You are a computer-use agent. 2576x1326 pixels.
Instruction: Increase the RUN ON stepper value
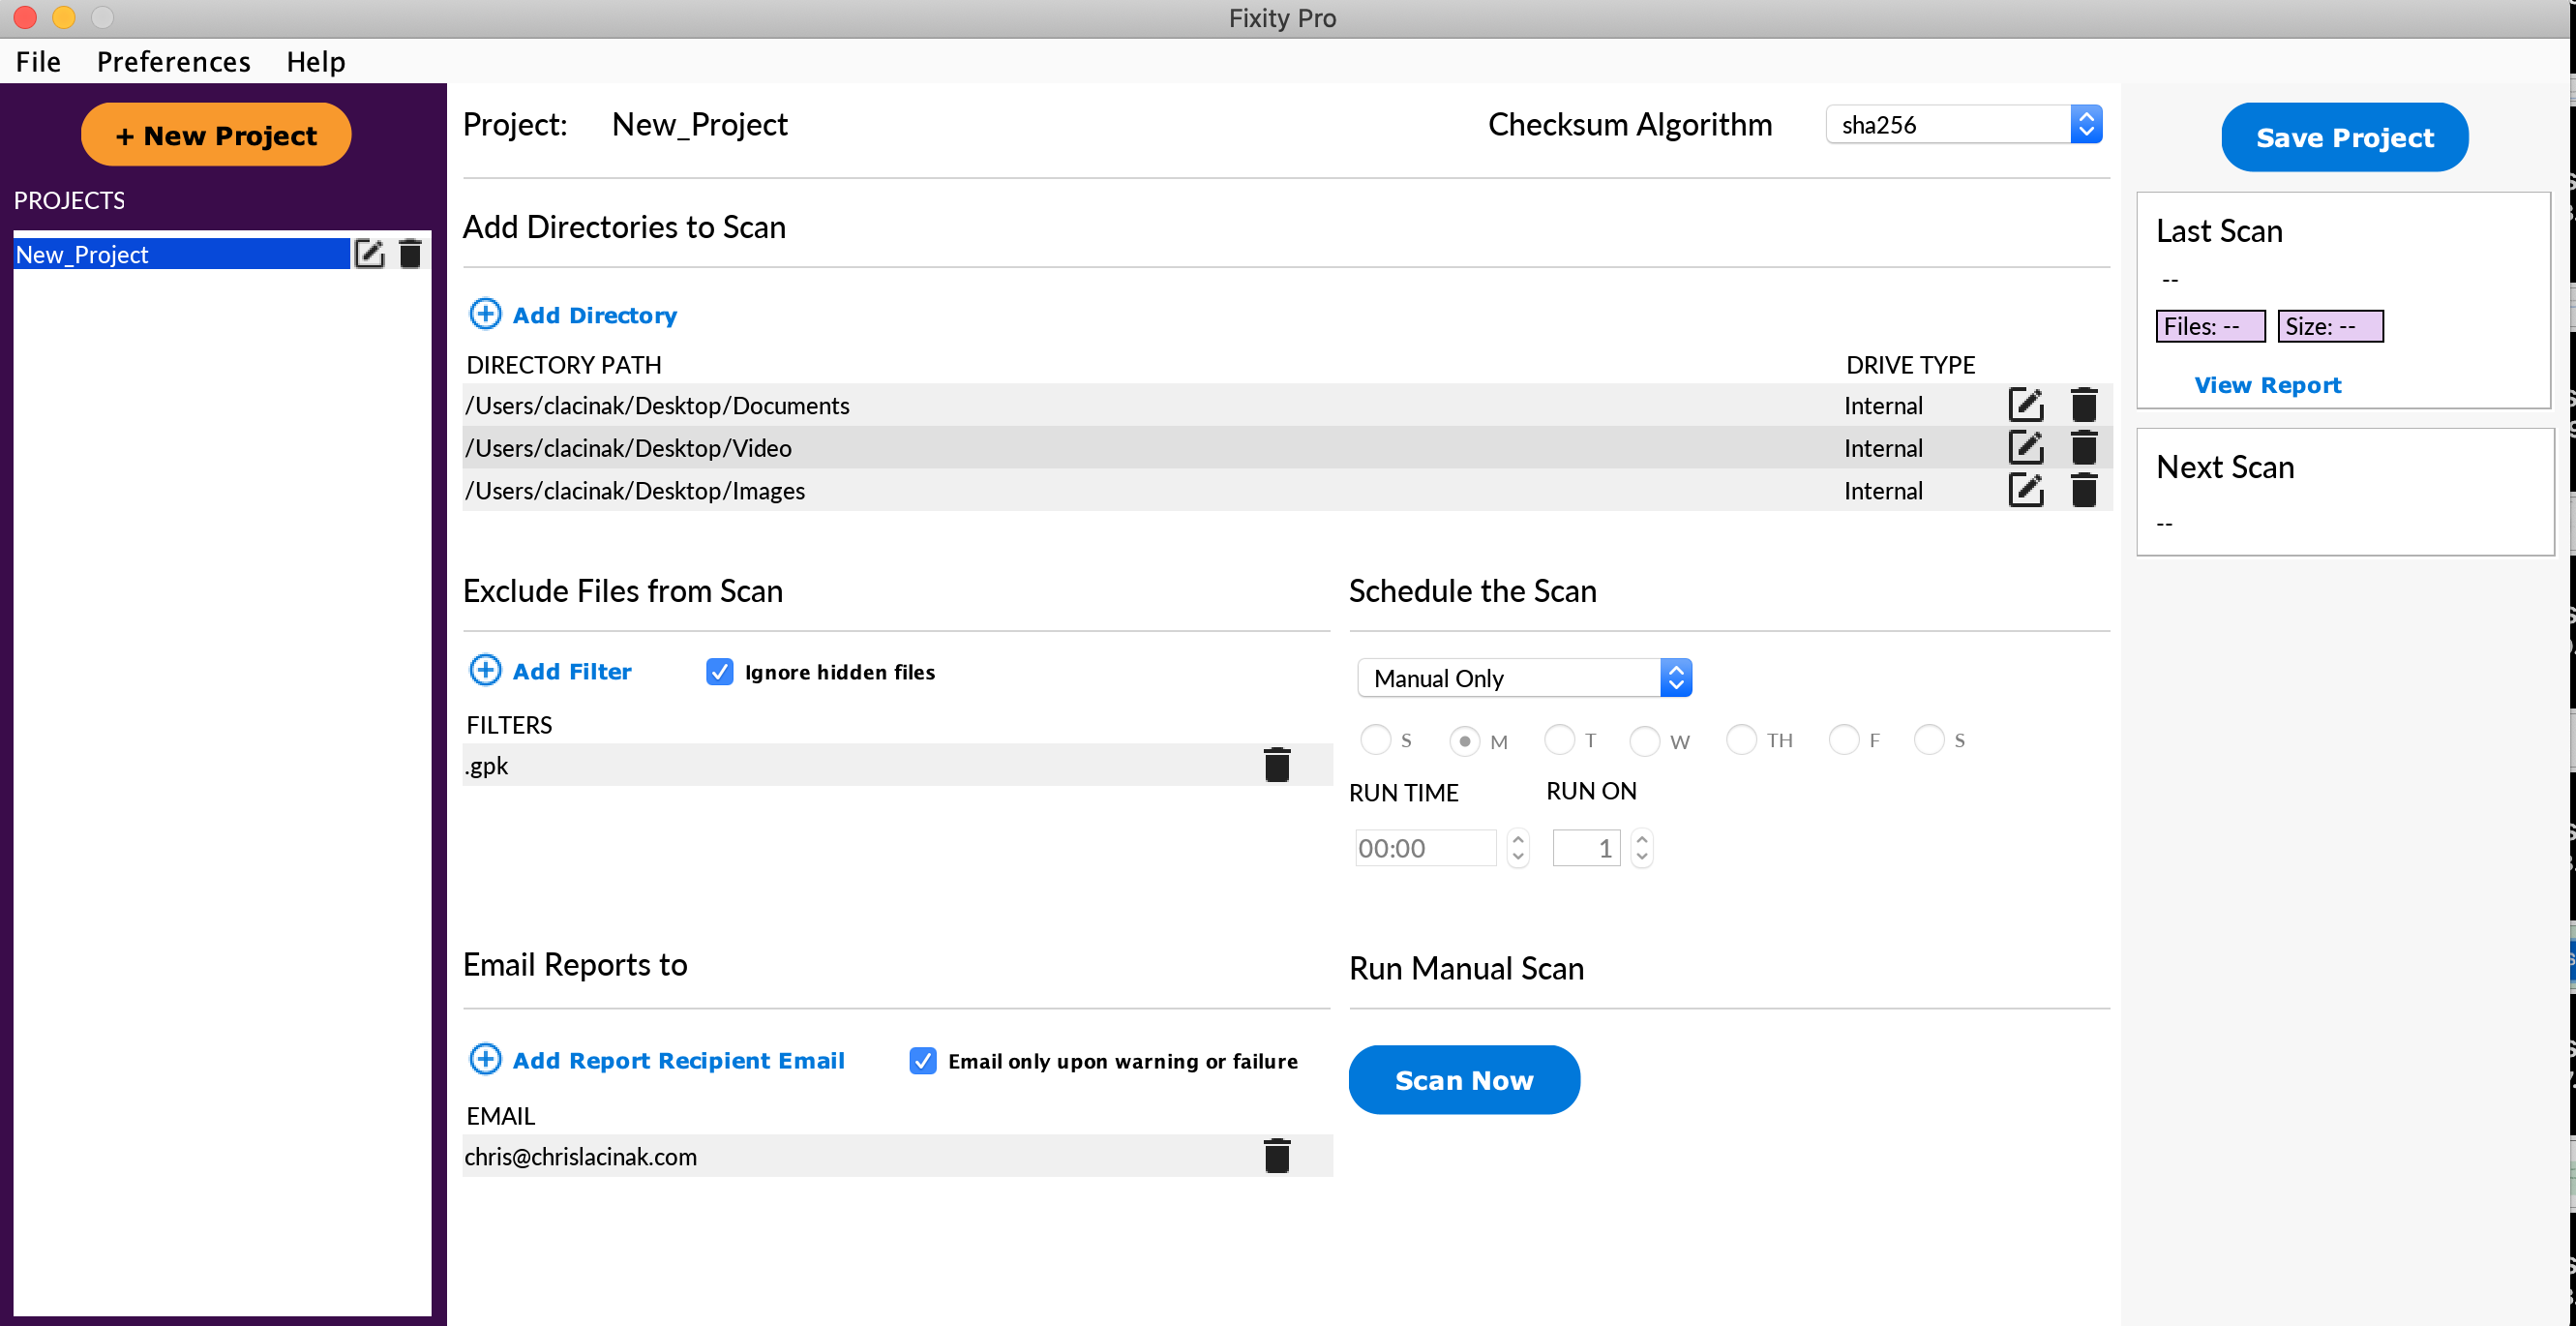[1641, 839]
